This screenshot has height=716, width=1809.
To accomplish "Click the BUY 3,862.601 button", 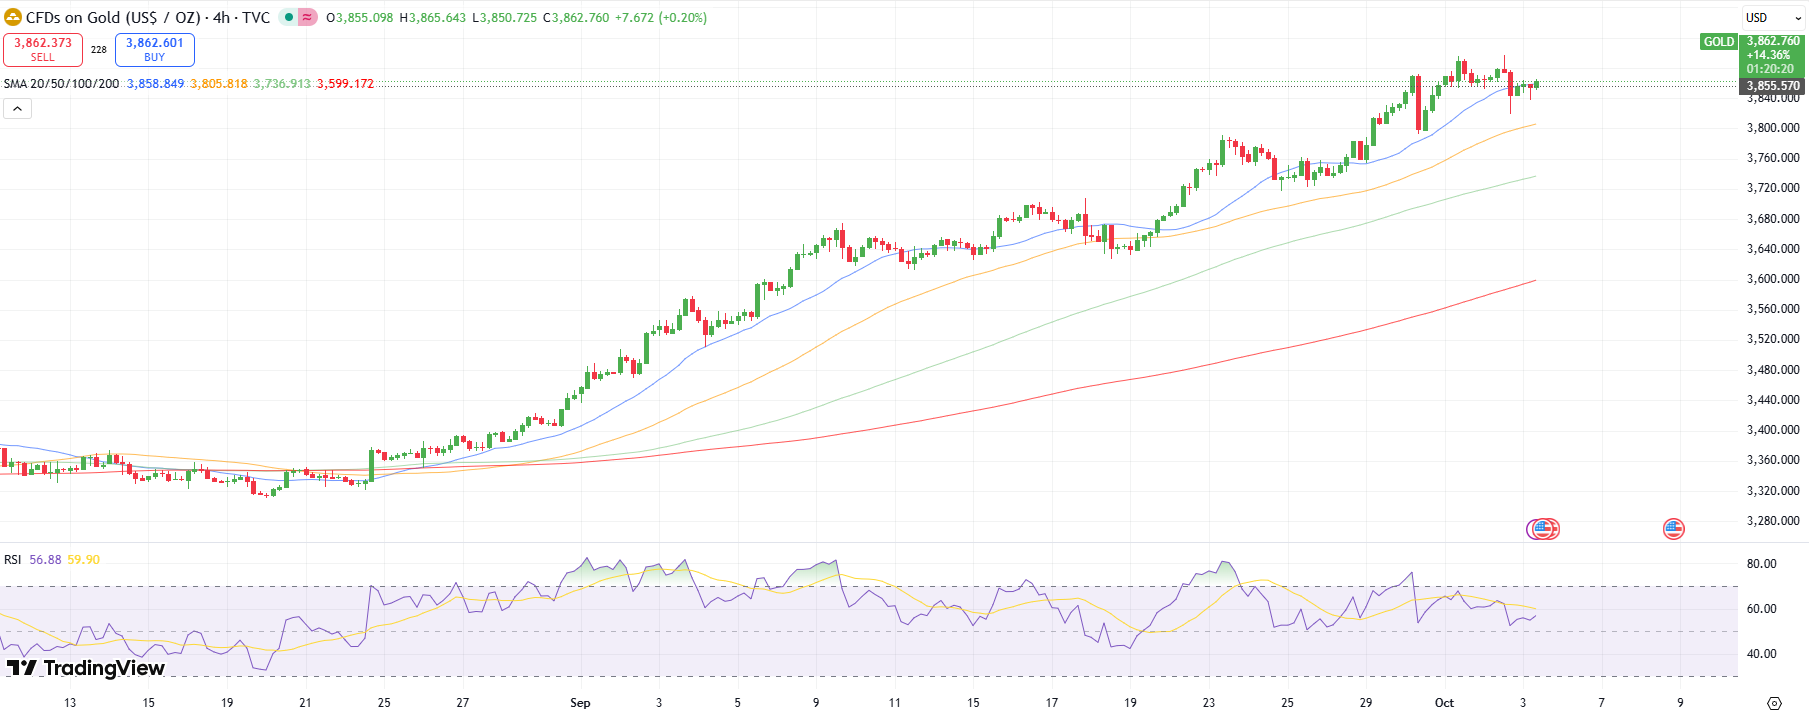I will [155, 49].
